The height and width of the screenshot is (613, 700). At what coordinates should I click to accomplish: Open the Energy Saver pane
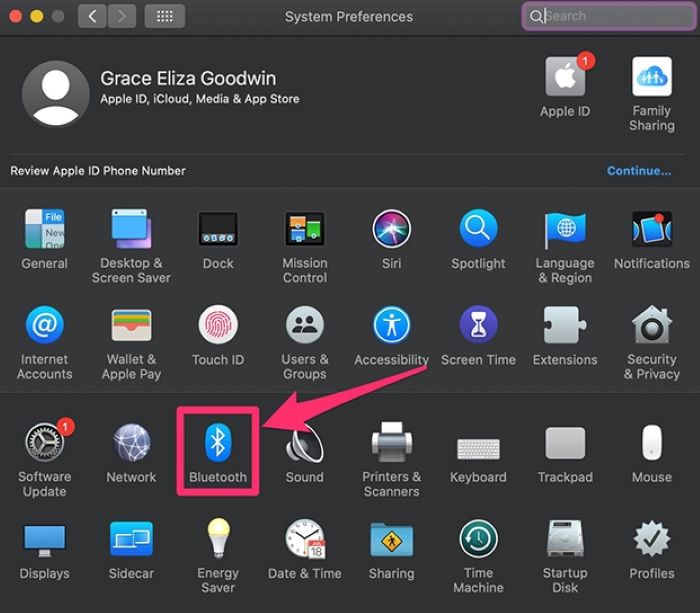pos(218,540)
